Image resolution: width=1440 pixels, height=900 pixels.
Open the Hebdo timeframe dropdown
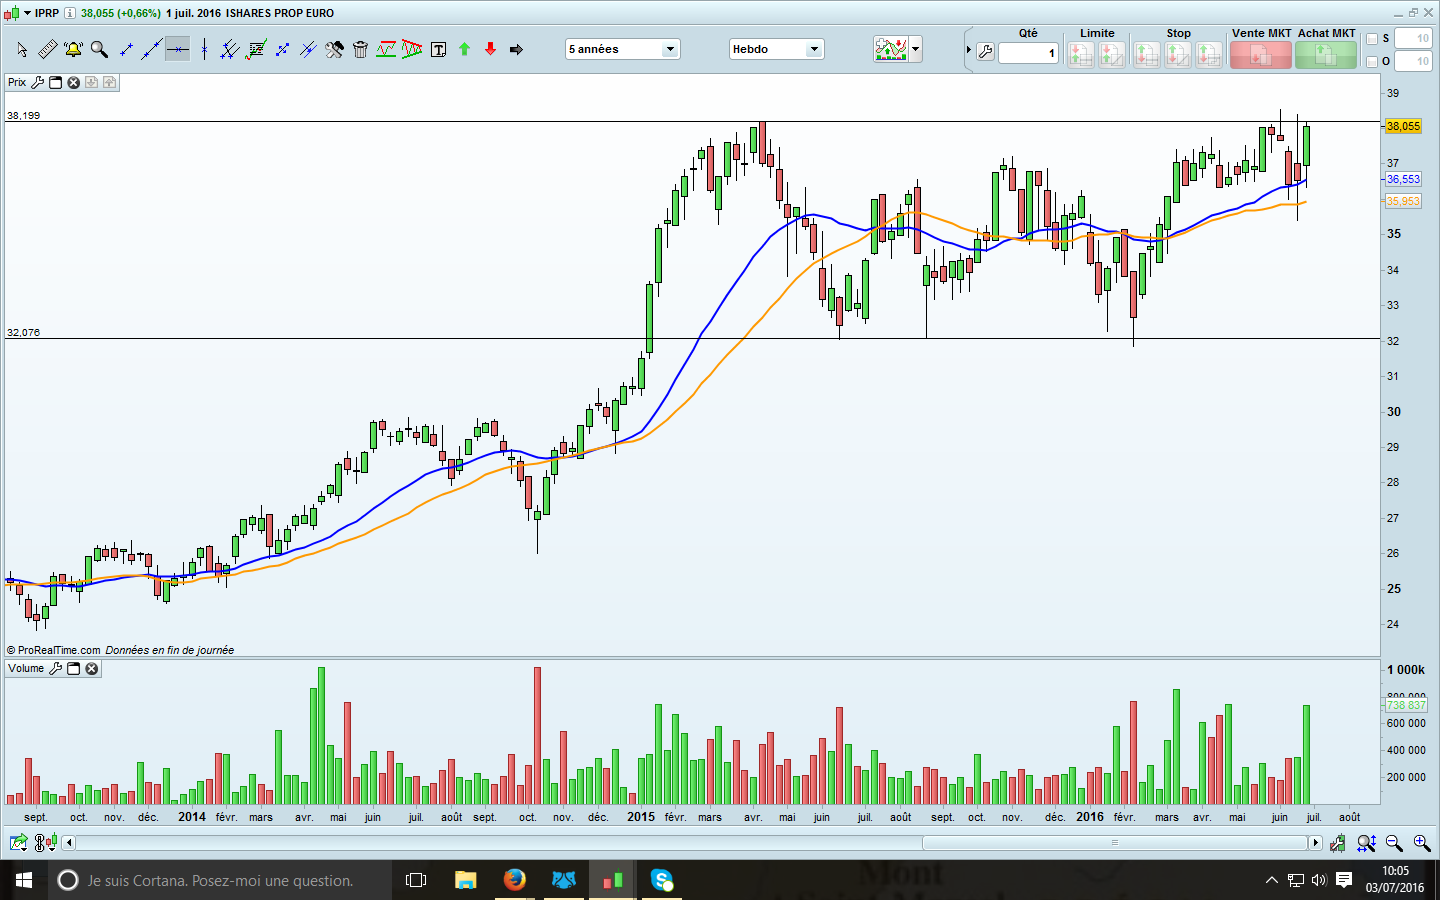(776, 49)
